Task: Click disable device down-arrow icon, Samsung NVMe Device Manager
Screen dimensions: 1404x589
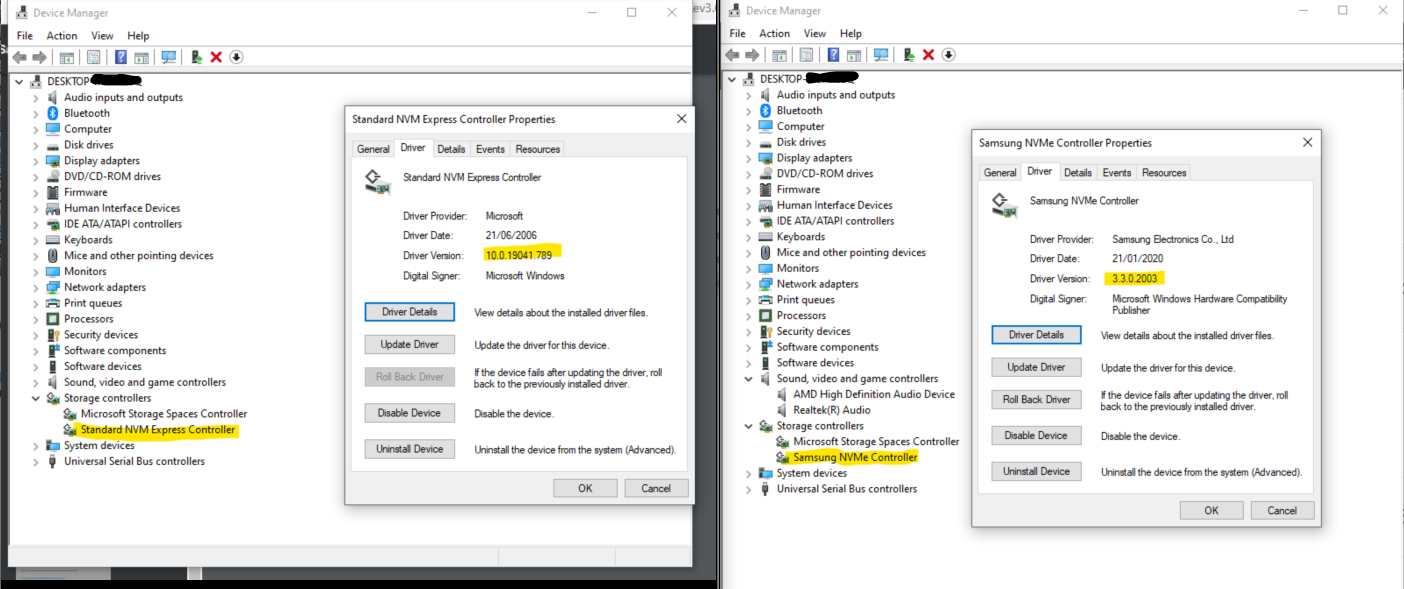Action: (x=949, y=55)
